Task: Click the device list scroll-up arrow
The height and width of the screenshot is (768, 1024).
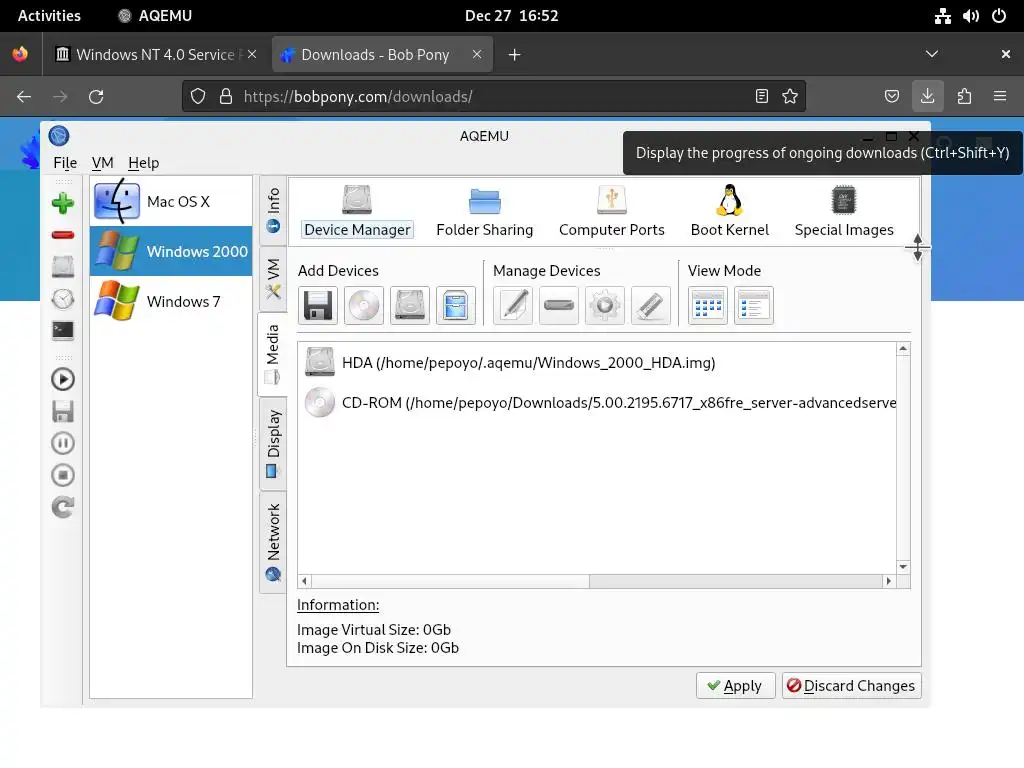Action: point(903,349)
